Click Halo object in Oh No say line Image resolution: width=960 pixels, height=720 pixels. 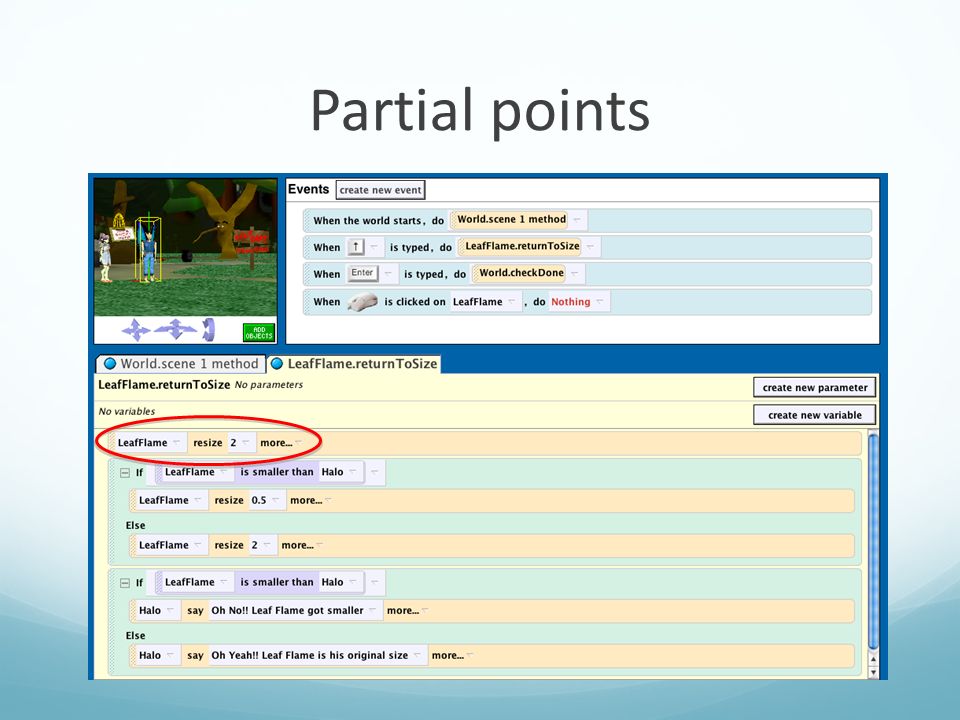click(149, 610)
